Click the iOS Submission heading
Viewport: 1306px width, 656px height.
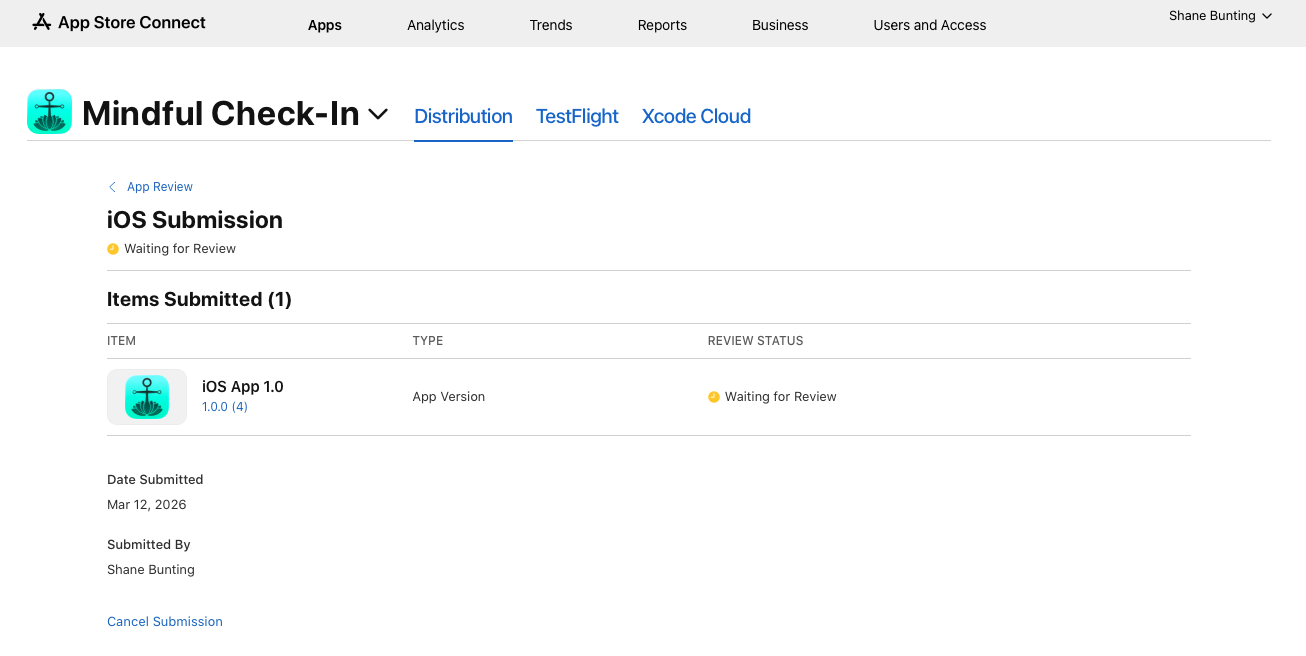[x=195, y=220]
